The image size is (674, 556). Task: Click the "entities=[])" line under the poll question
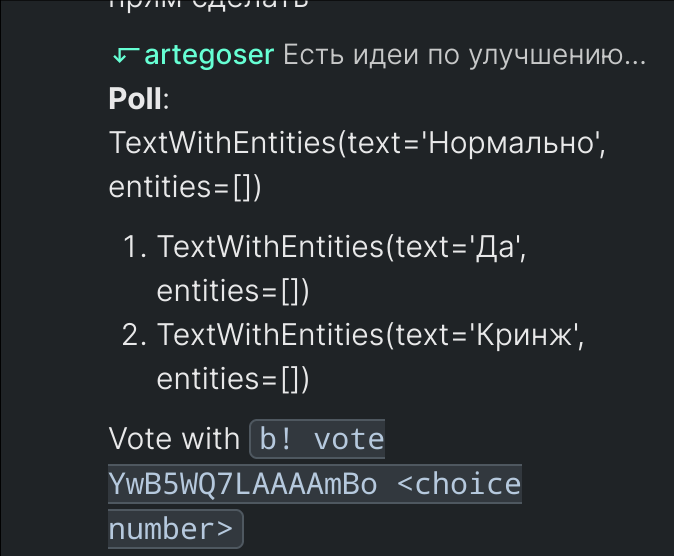point(185,187)
